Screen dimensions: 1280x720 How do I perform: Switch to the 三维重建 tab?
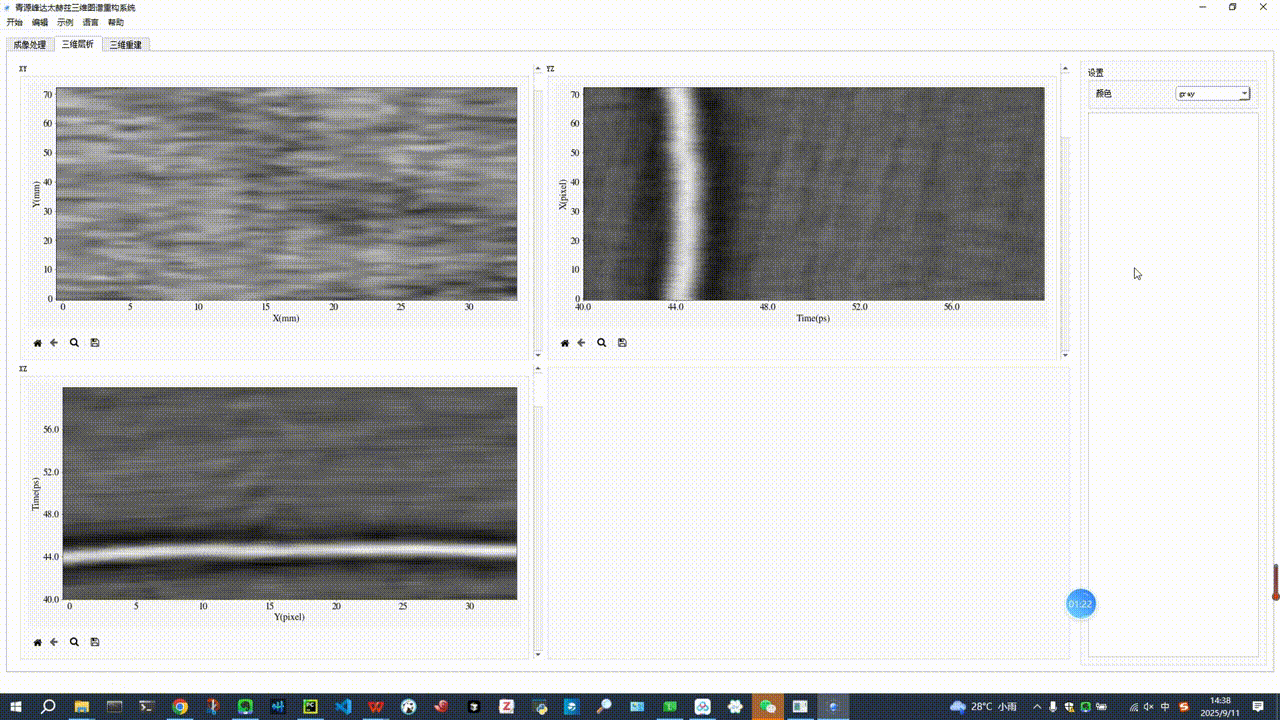point(126,45)
